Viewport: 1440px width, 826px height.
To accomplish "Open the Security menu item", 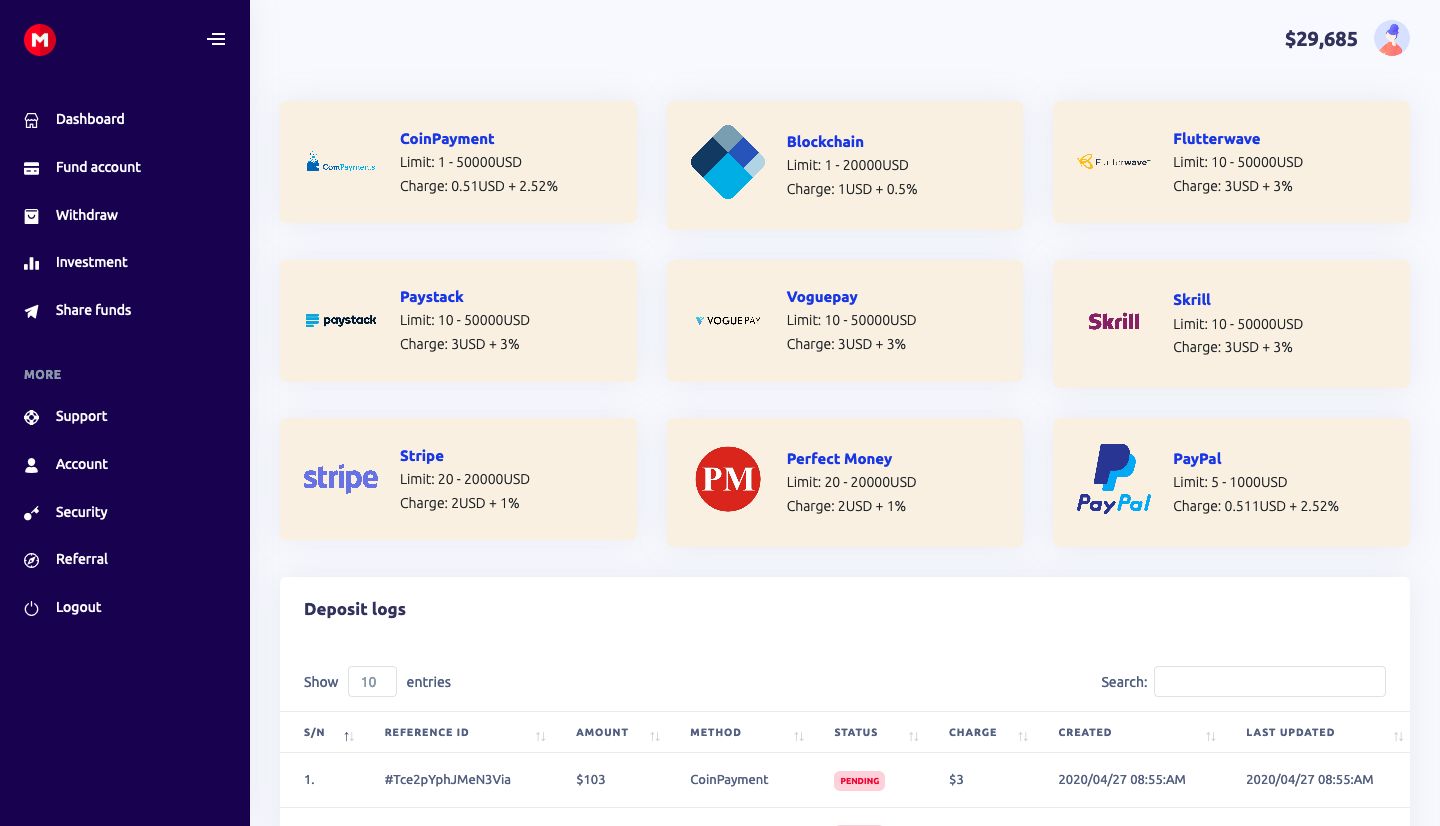I will coord(82,512).
